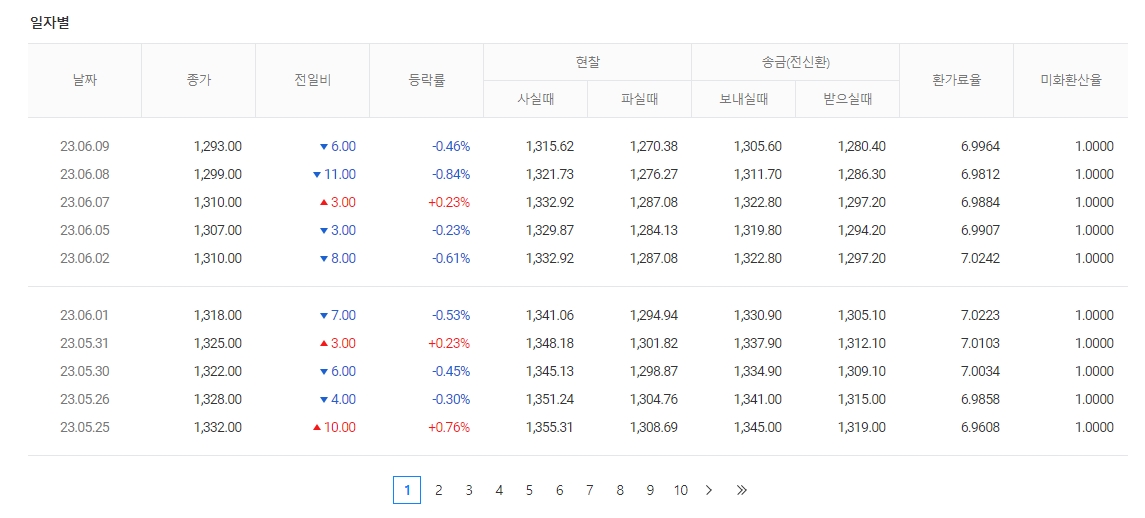1145x518 pixels.
Task: Go to page 6 of daily rates
Action: [559, 490]
